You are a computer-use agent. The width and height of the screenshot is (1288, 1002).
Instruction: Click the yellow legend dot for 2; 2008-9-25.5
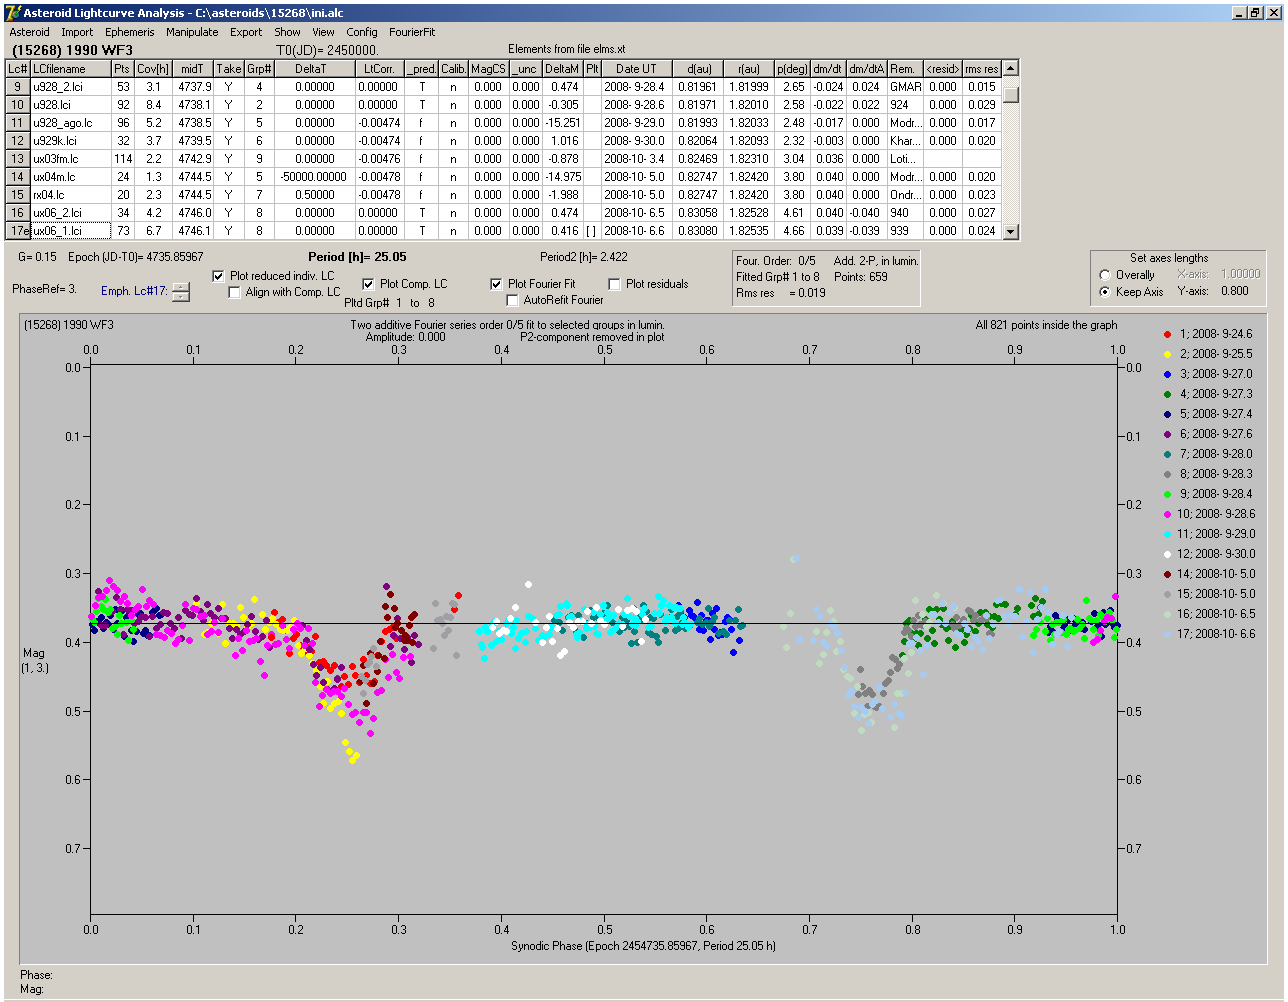[x=1168, y=354]
